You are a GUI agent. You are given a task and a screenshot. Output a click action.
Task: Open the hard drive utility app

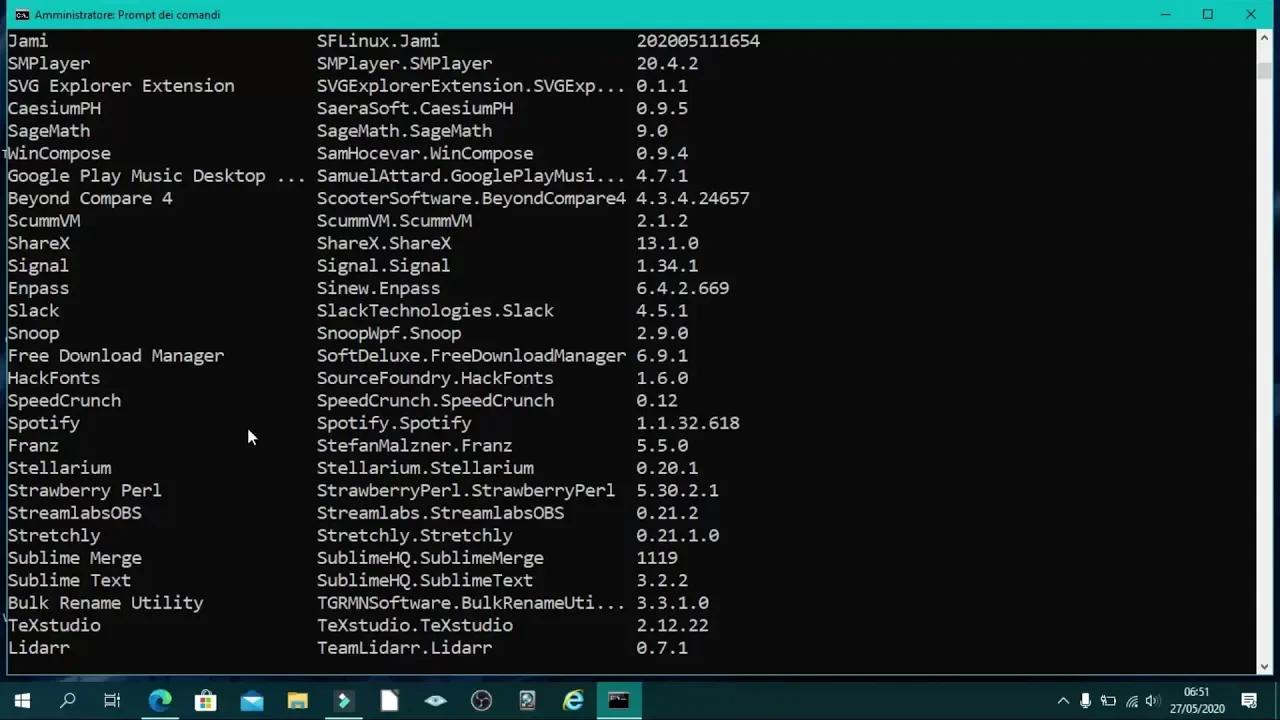(x=527, y=700)
